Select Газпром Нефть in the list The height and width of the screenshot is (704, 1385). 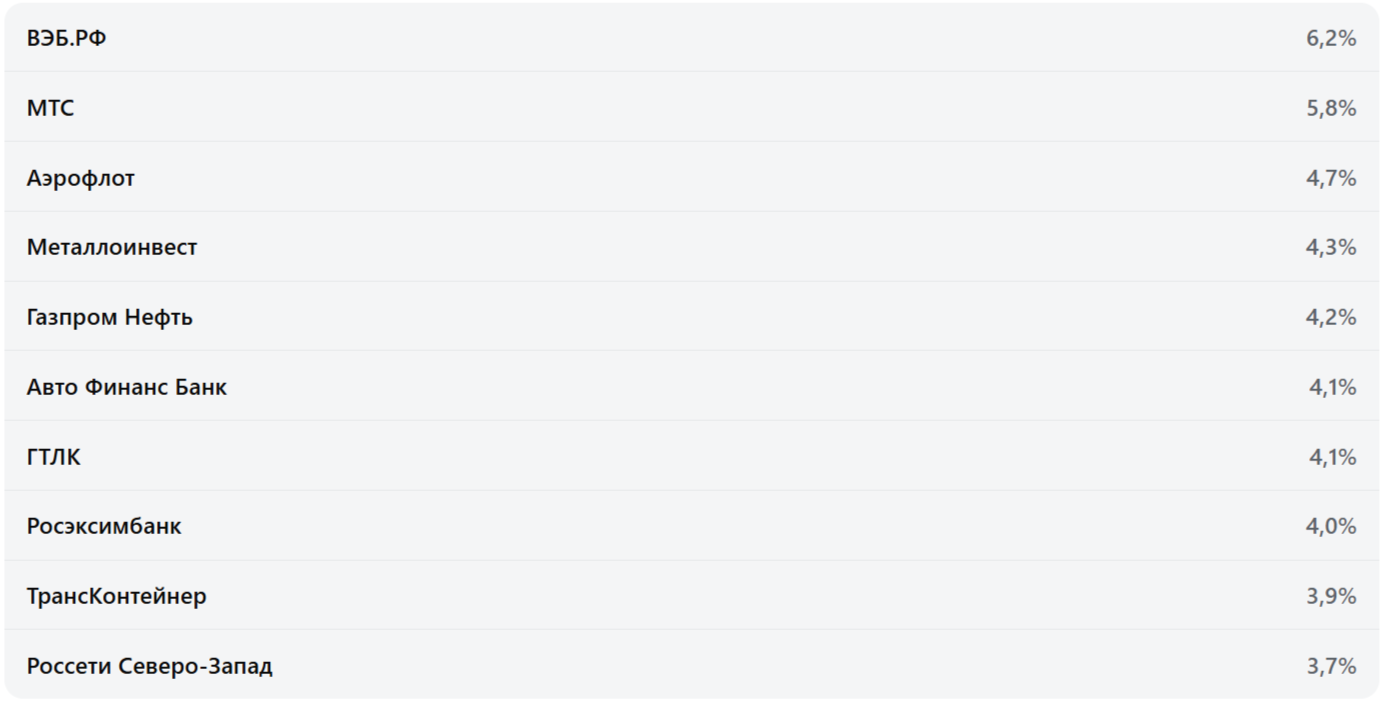pos(110,317)
